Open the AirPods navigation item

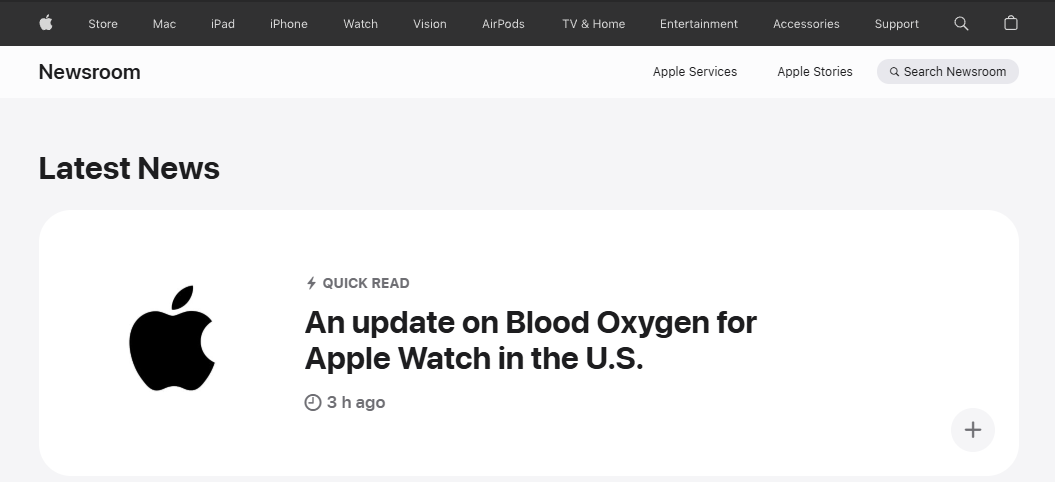(503, 24)
